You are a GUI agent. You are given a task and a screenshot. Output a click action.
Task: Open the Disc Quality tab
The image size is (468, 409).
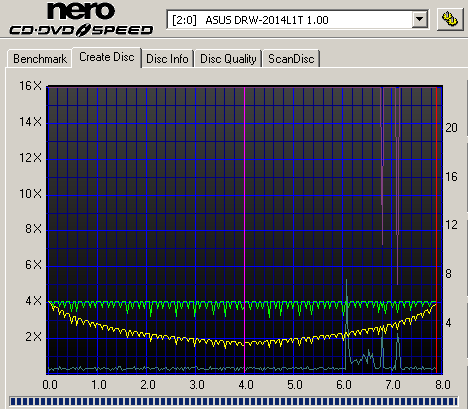pos(228,59)
